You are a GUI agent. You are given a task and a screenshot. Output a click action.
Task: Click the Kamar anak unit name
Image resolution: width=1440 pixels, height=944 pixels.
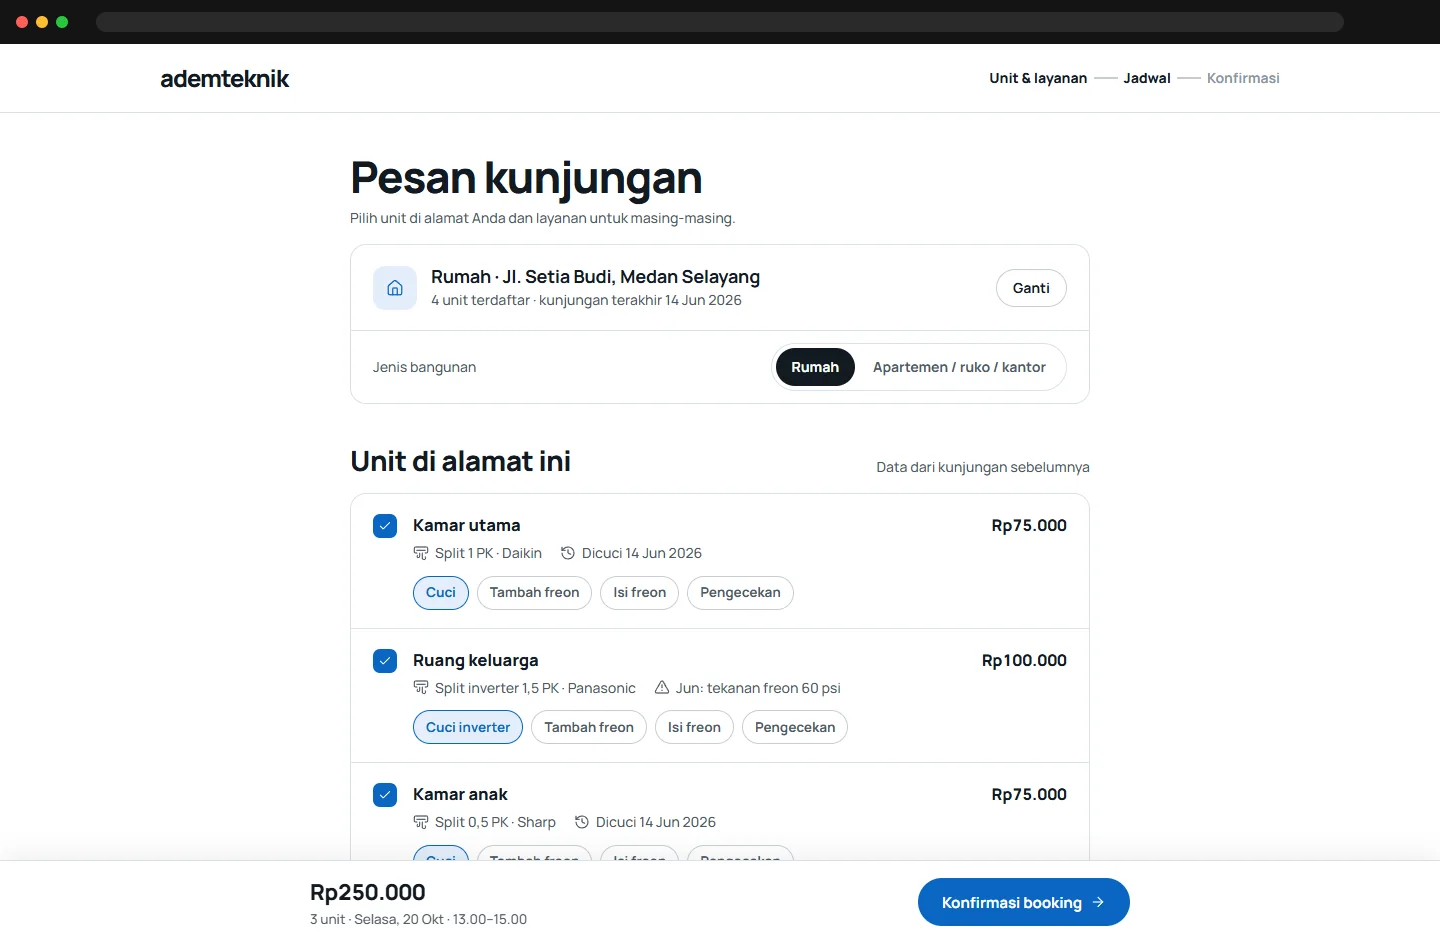(460, 794)
